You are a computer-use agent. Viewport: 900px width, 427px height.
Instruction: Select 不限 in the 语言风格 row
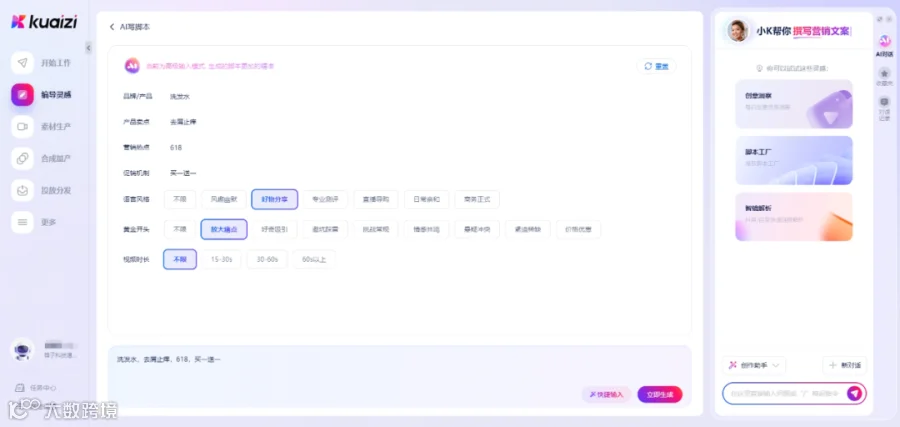180,200
